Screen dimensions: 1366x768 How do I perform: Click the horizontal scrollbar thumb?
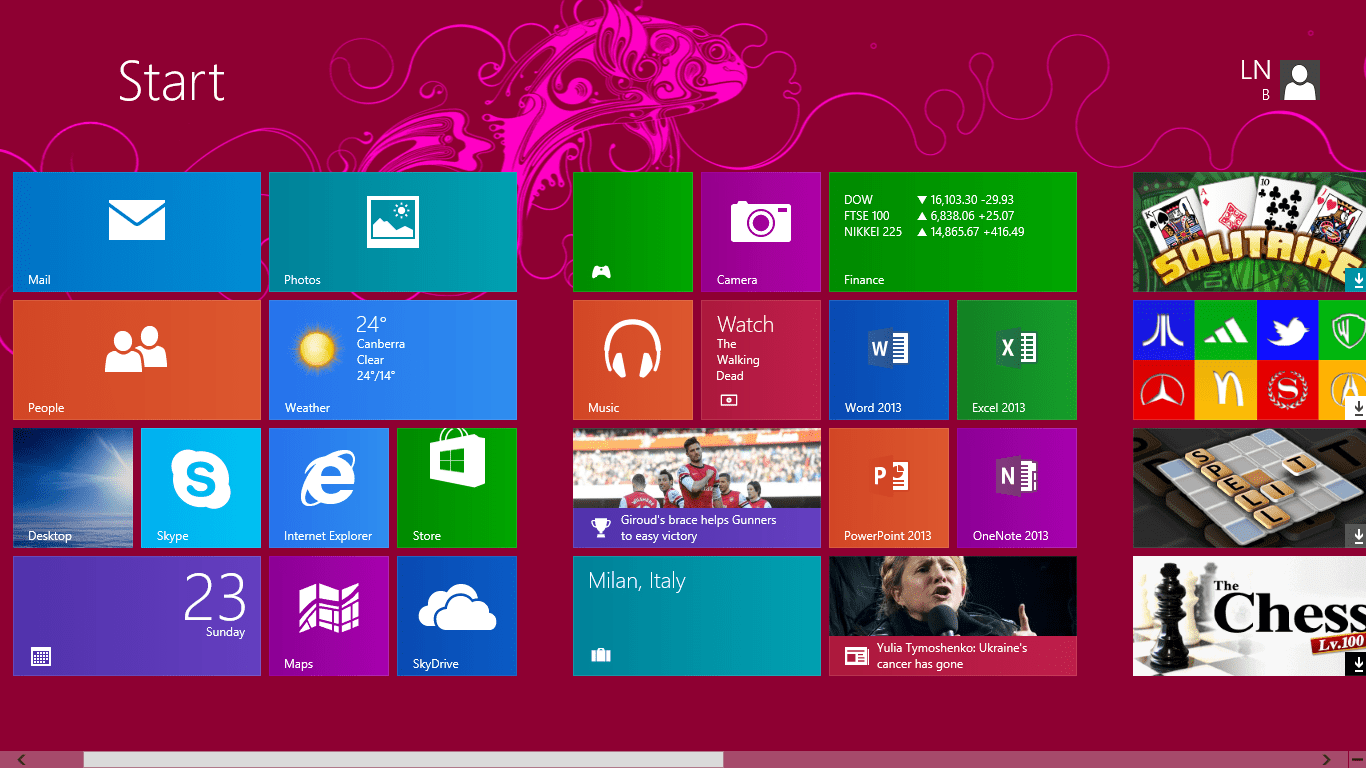tap(403, 760)
